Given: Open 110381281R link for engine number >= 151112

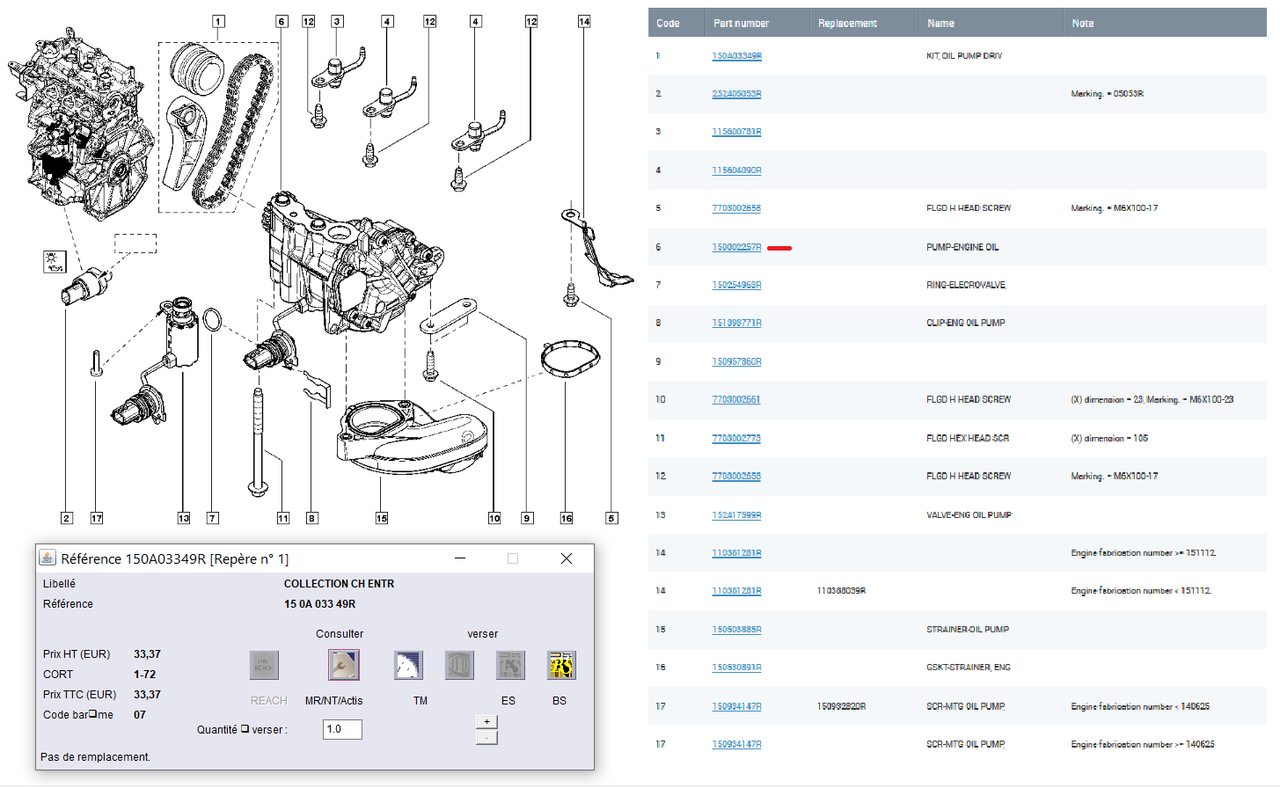Looking at the screenshot, I should (x=737, y=552).
